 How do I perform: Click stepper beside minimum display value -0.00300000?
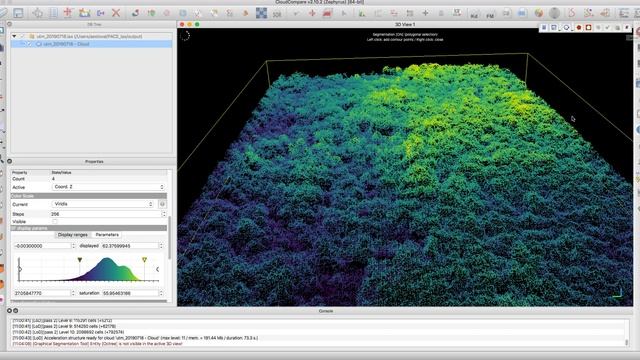click(x=73, y=246)
